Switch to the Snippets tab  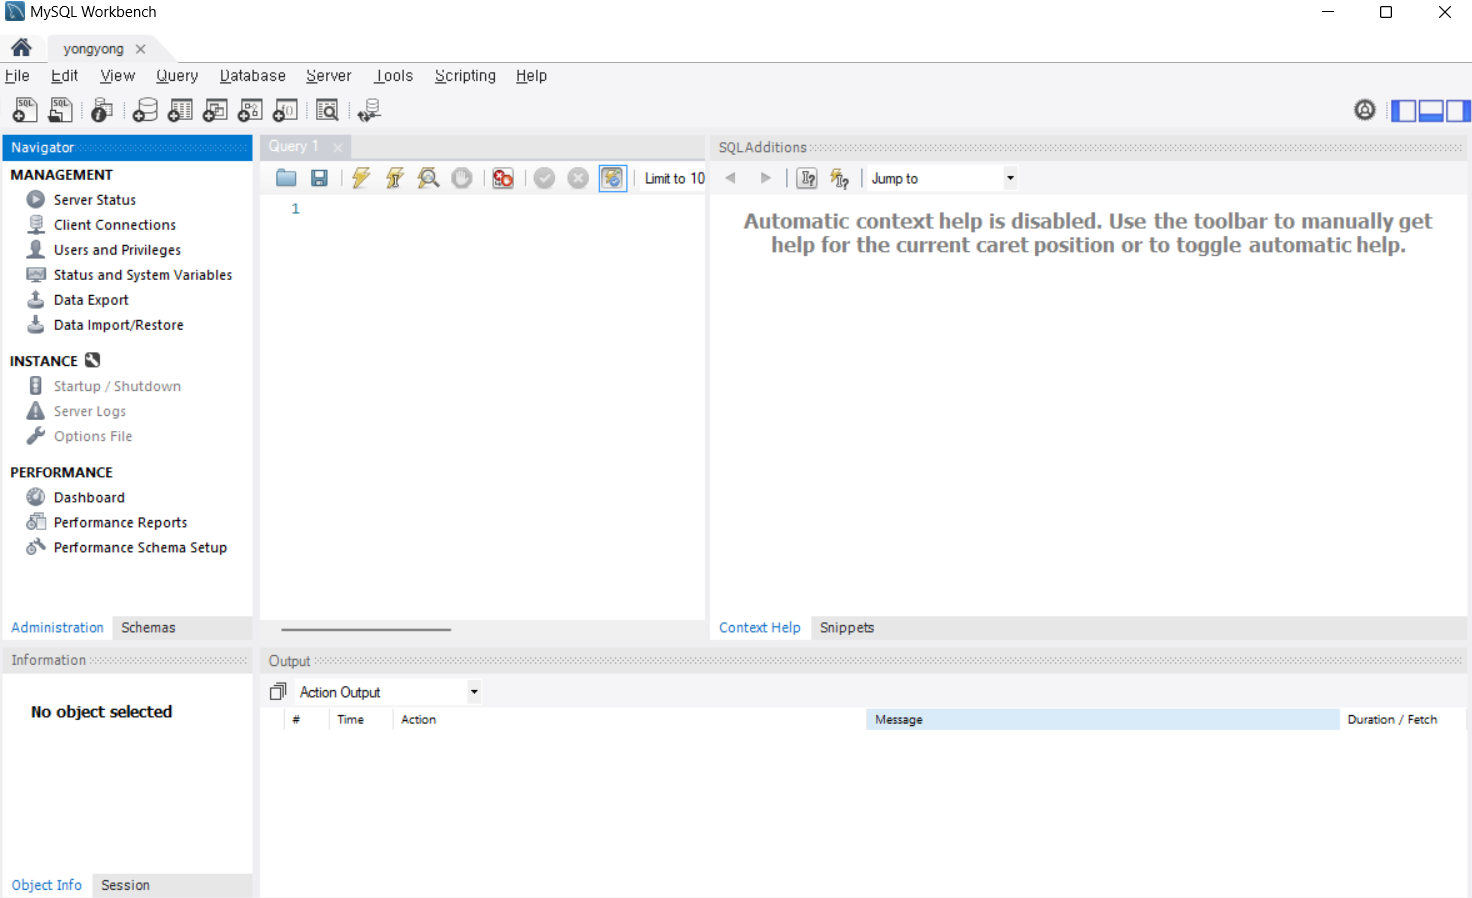[847, 627]
